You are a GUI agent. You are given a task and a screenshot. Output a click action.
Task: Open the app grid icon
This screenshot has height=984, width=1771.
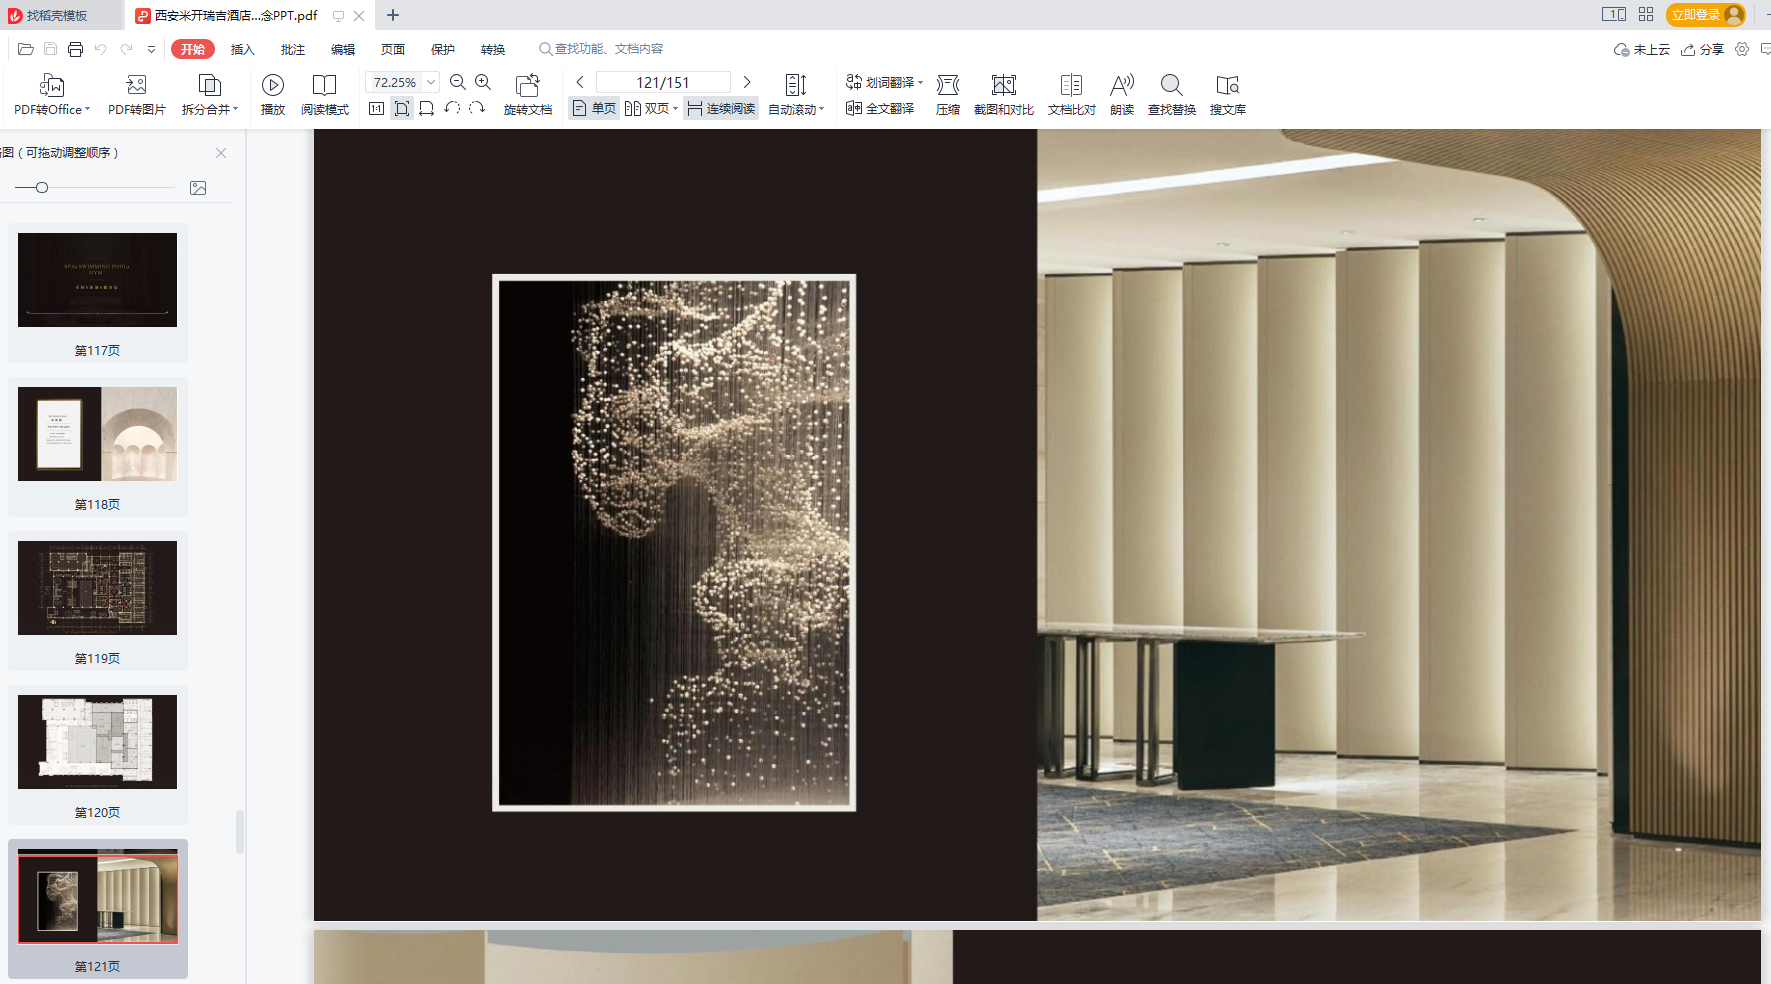[x=1646, y=14]
